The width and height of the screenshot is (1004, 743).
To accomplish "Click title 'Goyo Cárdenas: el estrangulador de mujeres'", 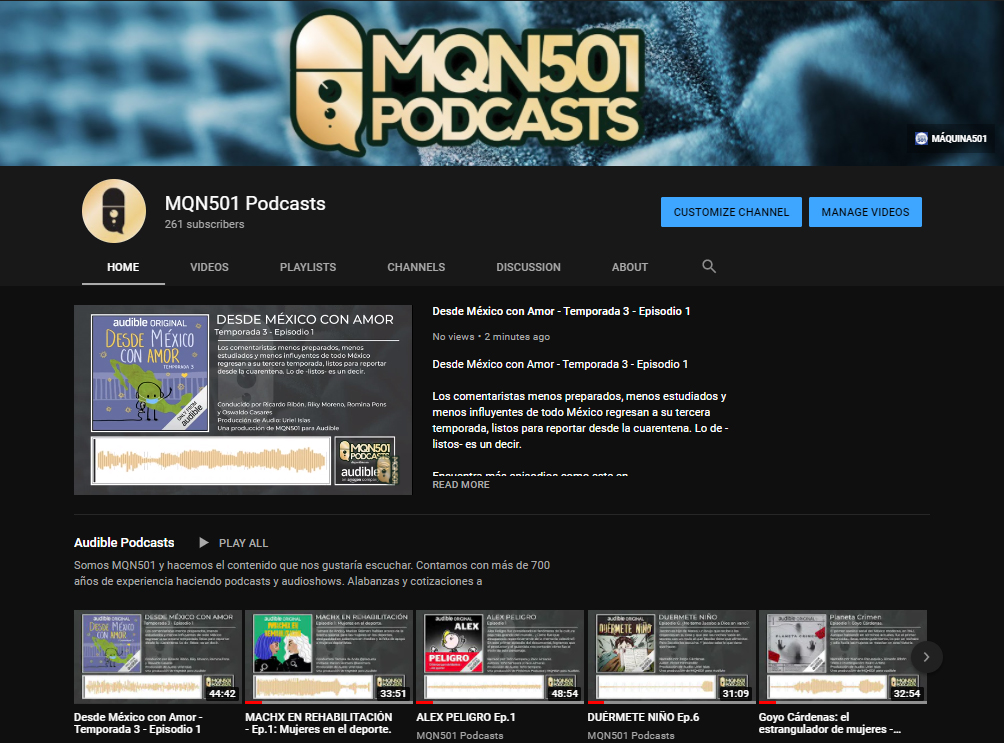I will coord(830,723).
